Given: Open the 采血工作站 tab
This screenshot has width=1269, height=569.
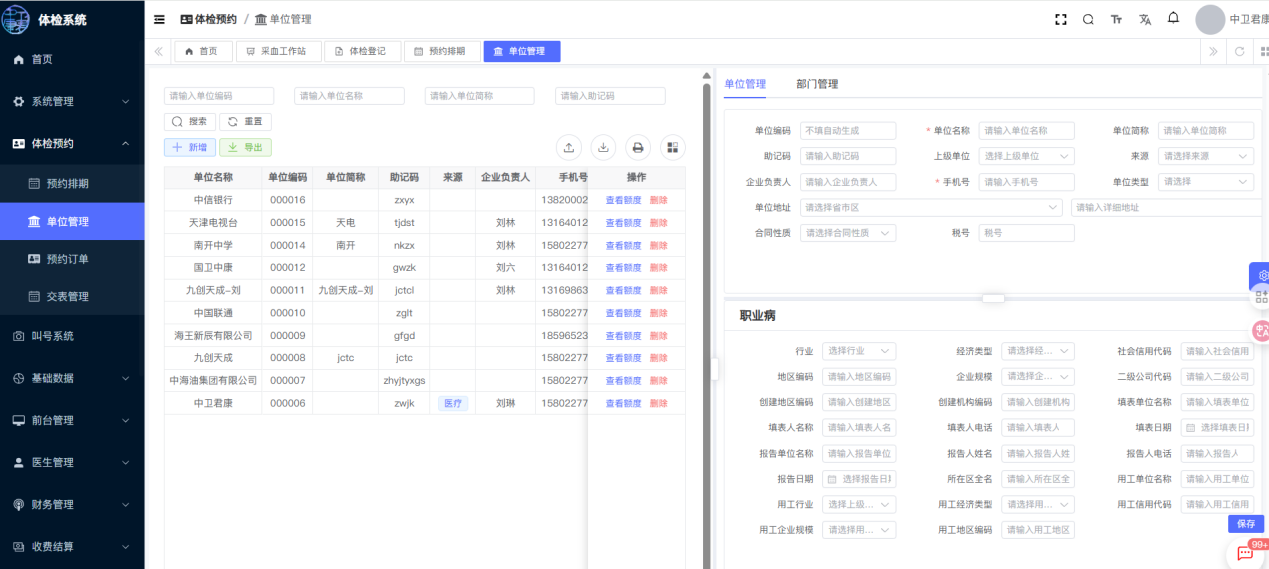Looking at the screenshot, I should tap(279, 51).
